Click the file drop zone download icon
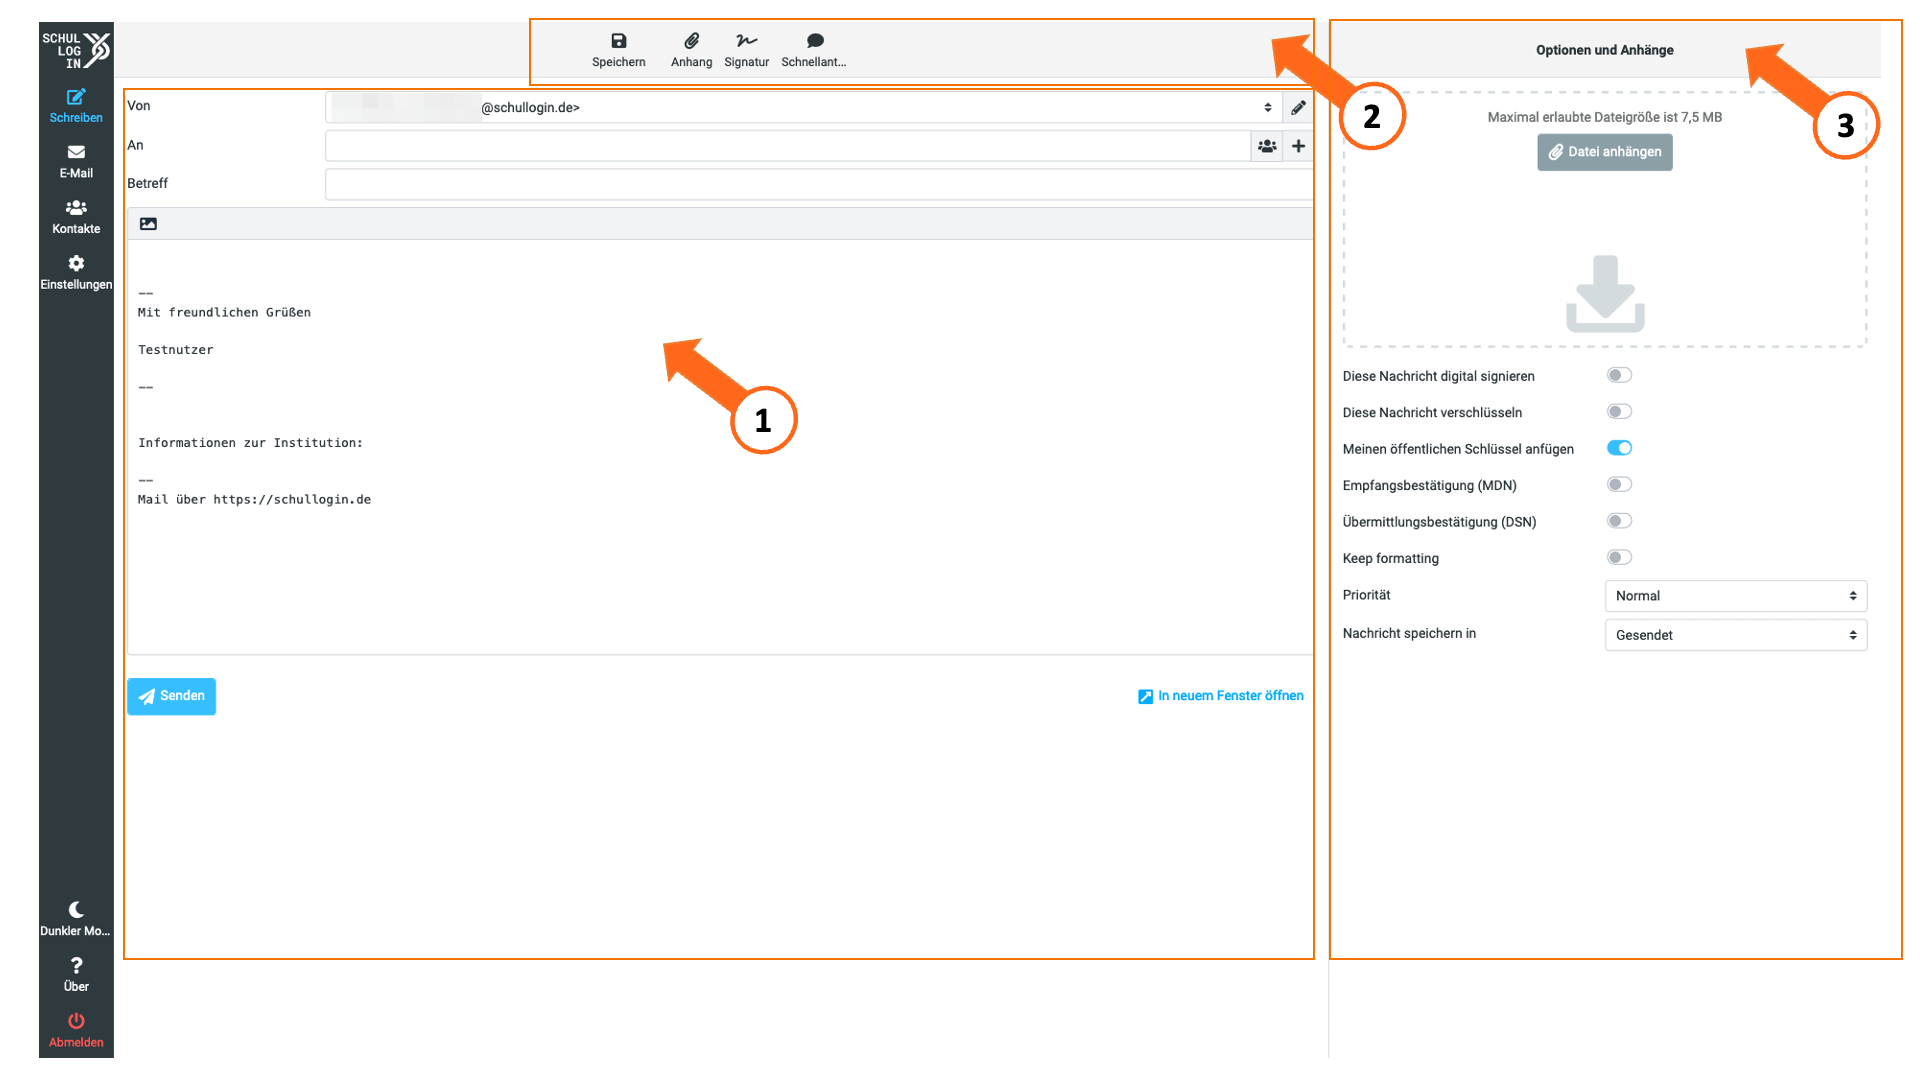 click(1605, 293)
